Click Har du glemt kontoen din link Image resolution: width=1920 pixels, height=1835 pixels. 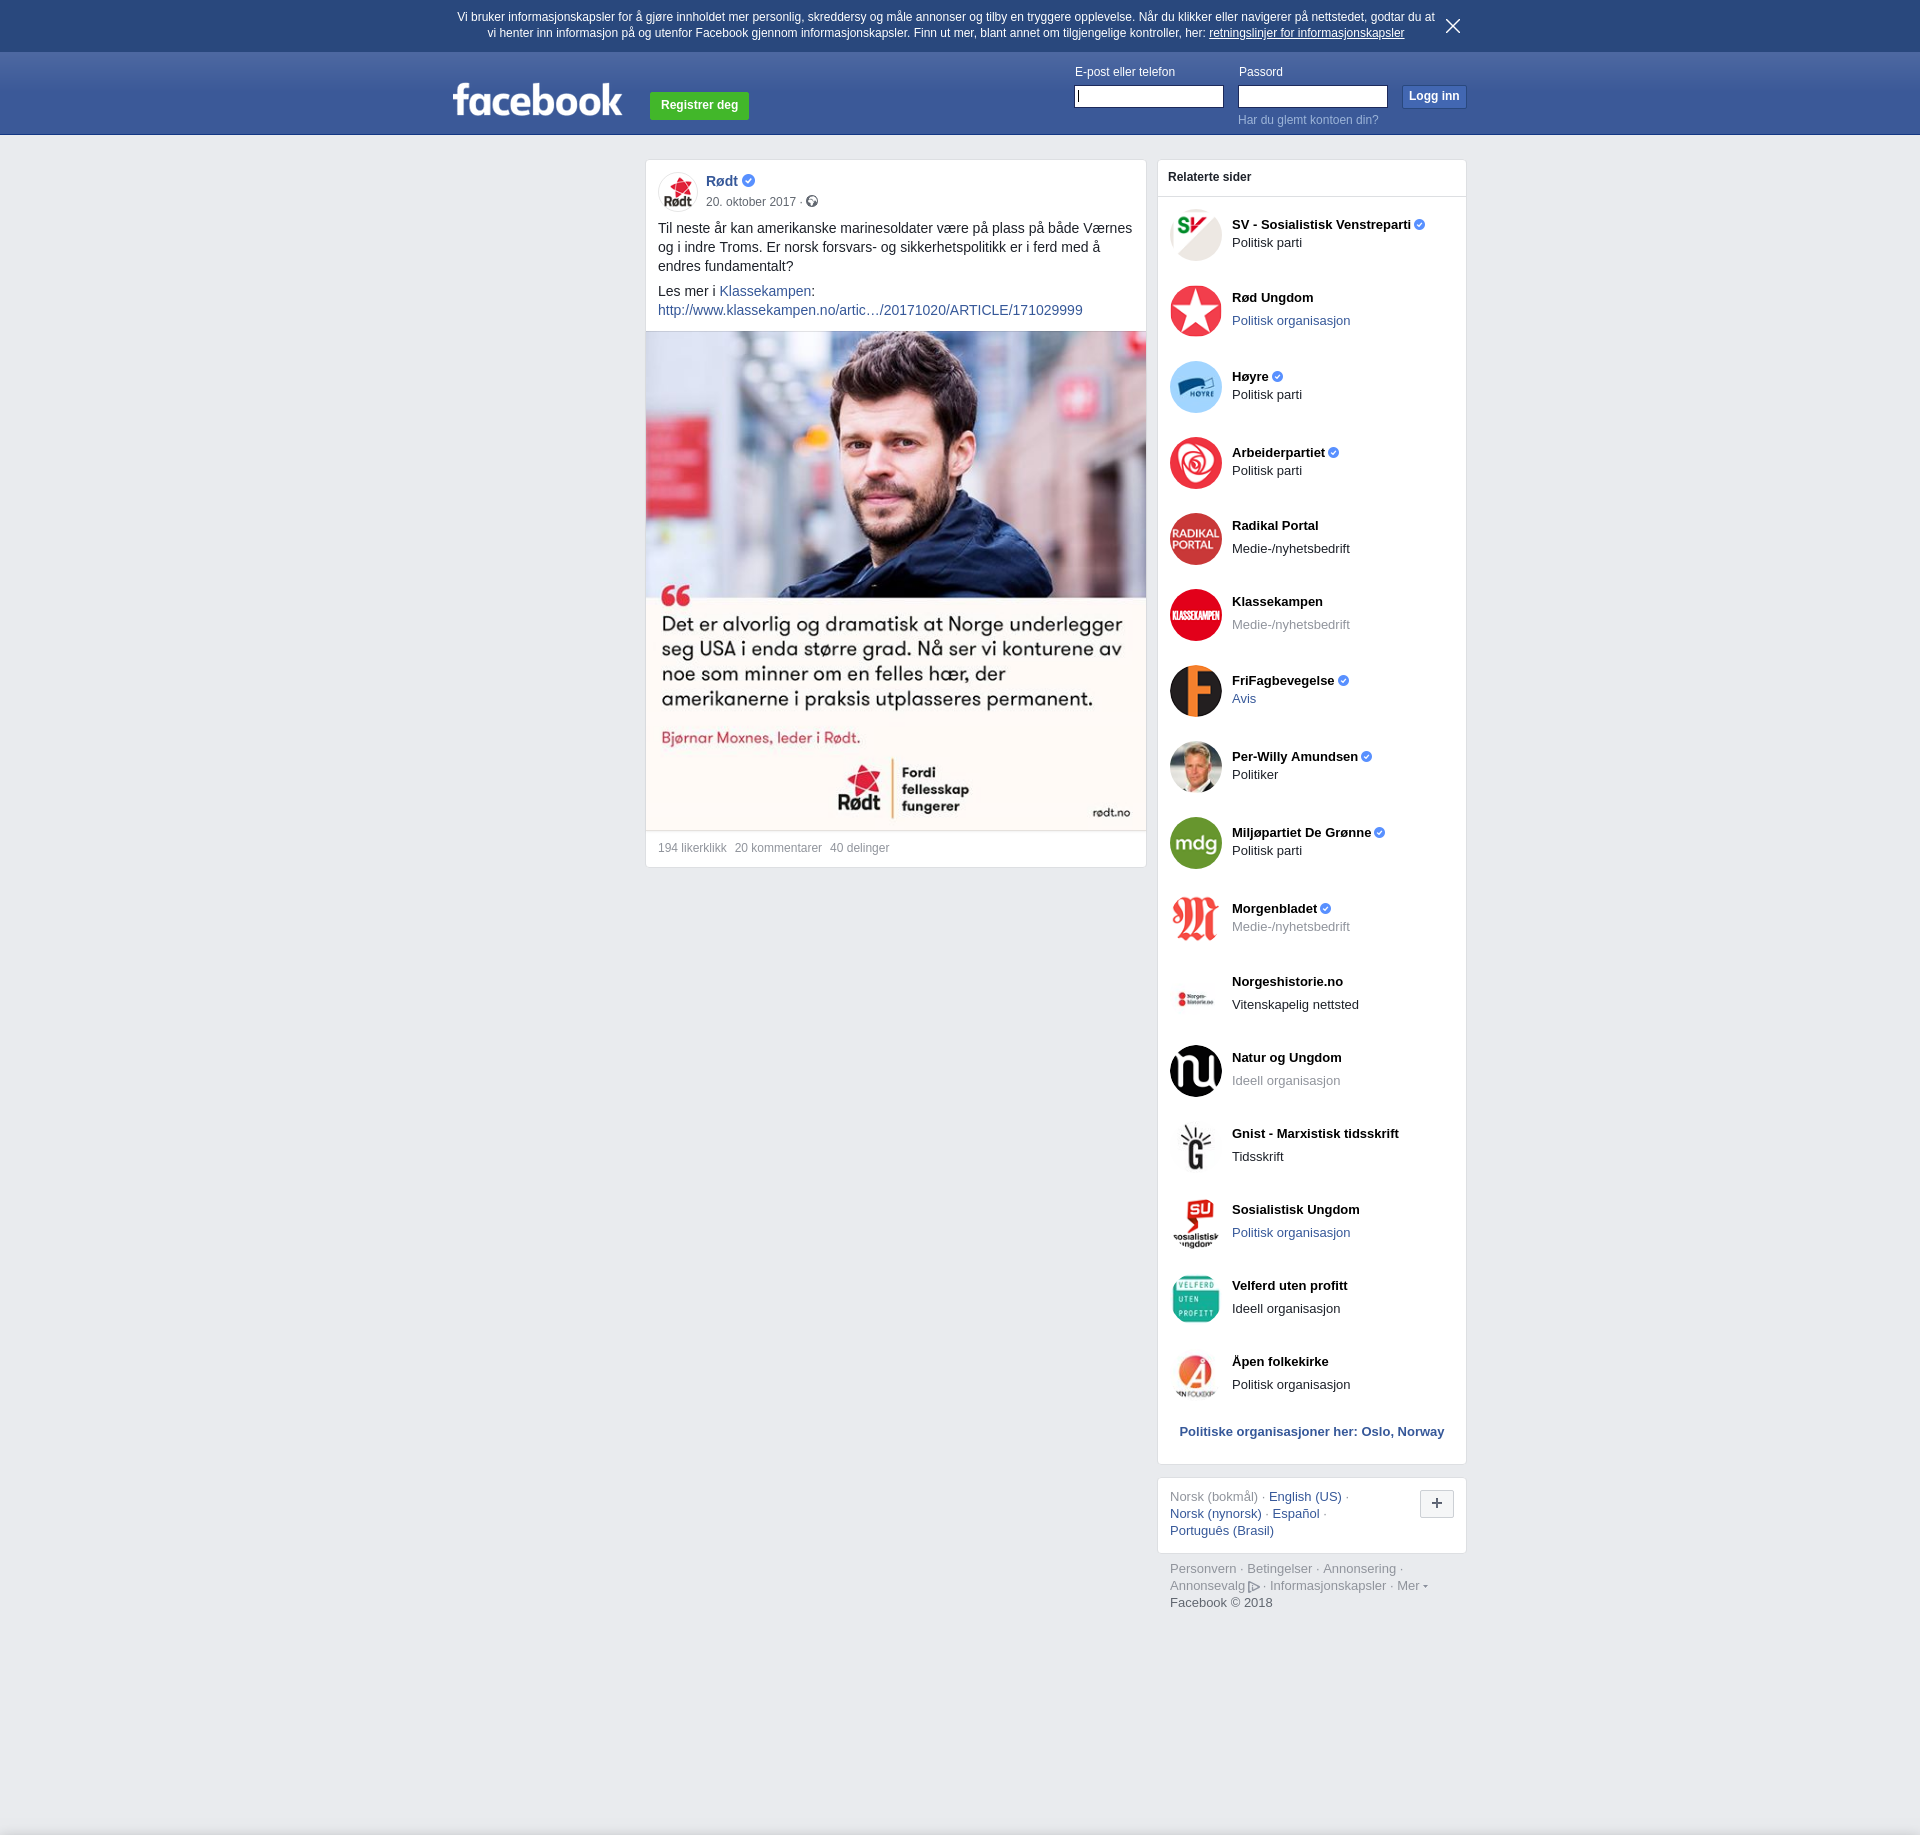coord(1308,120)
